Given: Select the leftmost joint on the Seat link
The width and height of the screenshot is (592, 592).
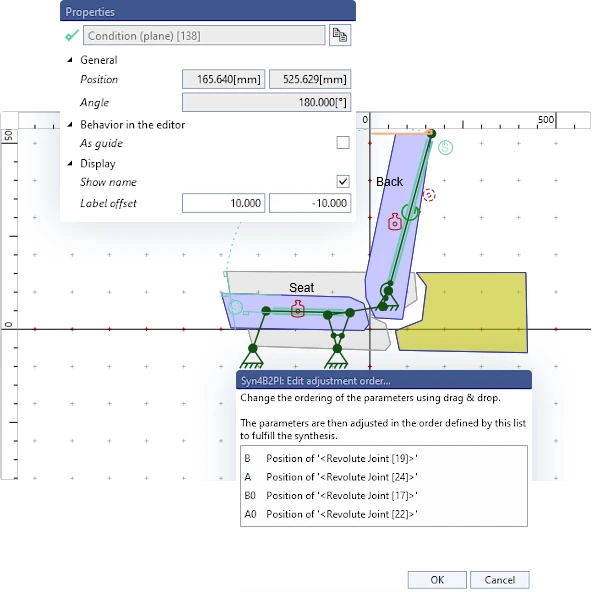Looking at the screenshot, I should [266, 311].
